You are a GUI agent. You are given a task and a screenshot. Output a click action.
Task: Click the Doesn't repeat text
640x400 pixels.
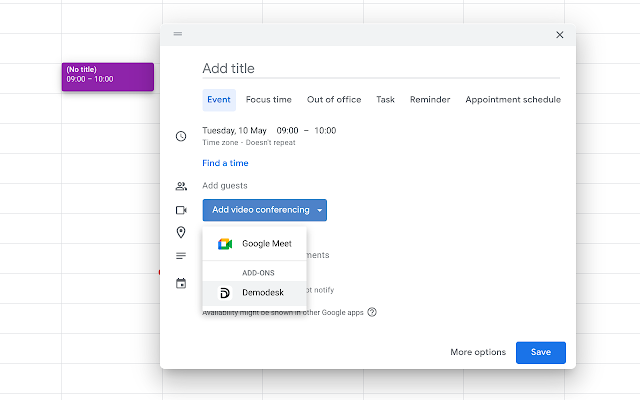coord(270,142)
